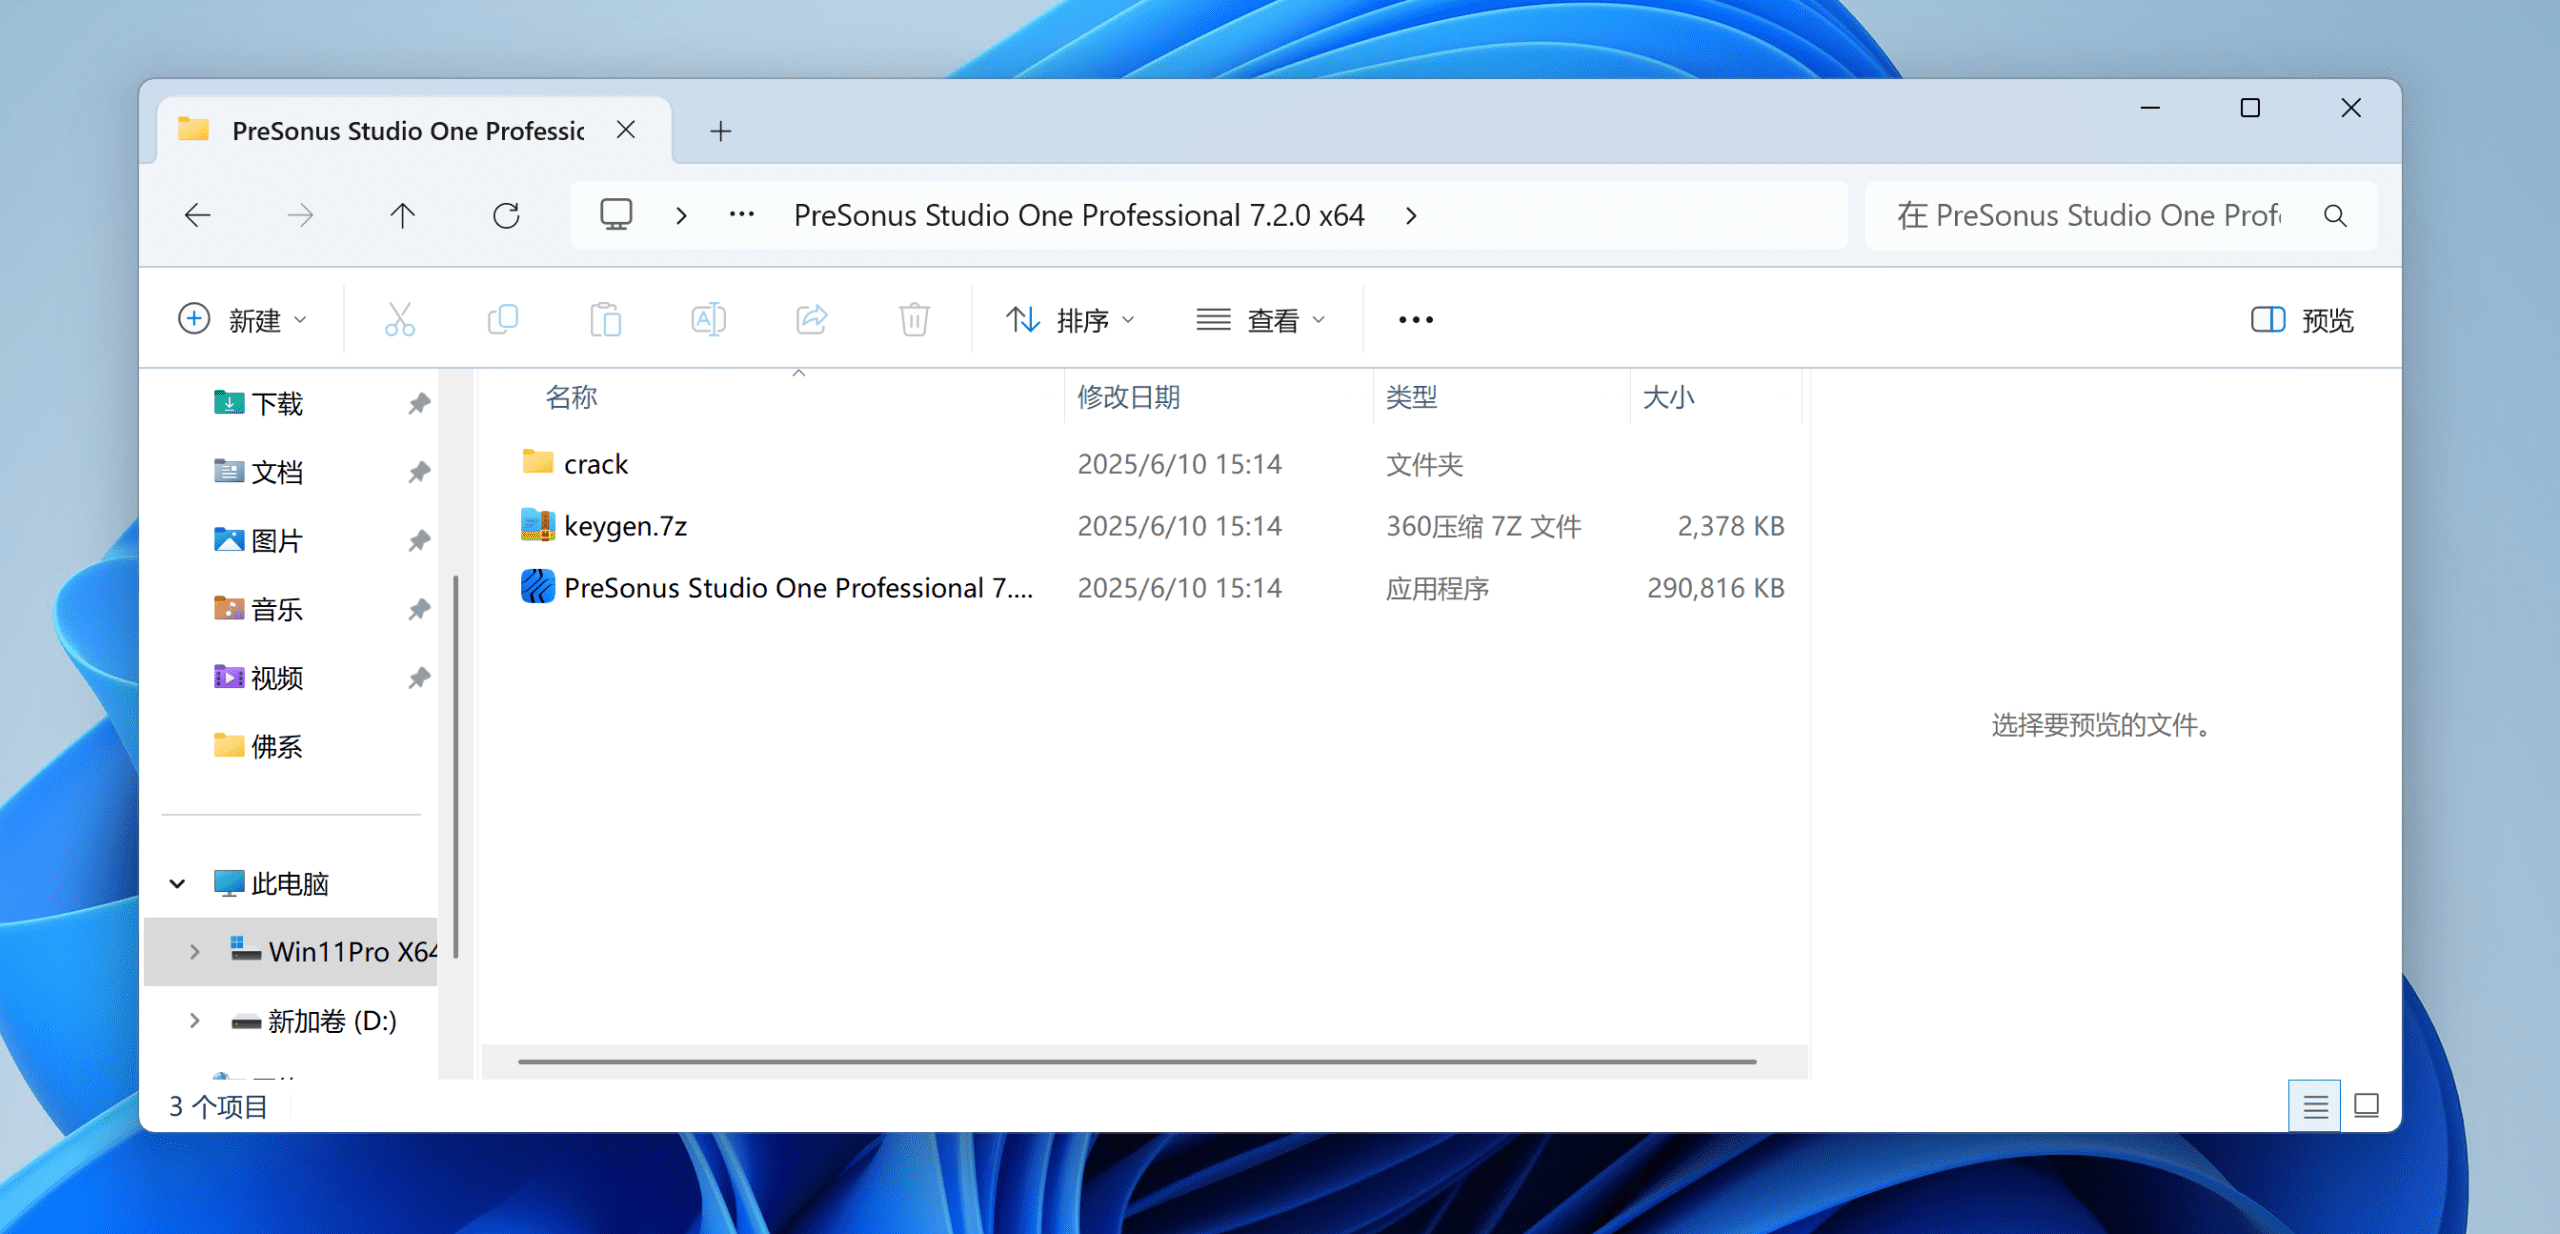This screenshot has width=2560, height=1234.
Task: Expand the 新加卷 (D:) drive tree
Action: (x=194, y=1021)
